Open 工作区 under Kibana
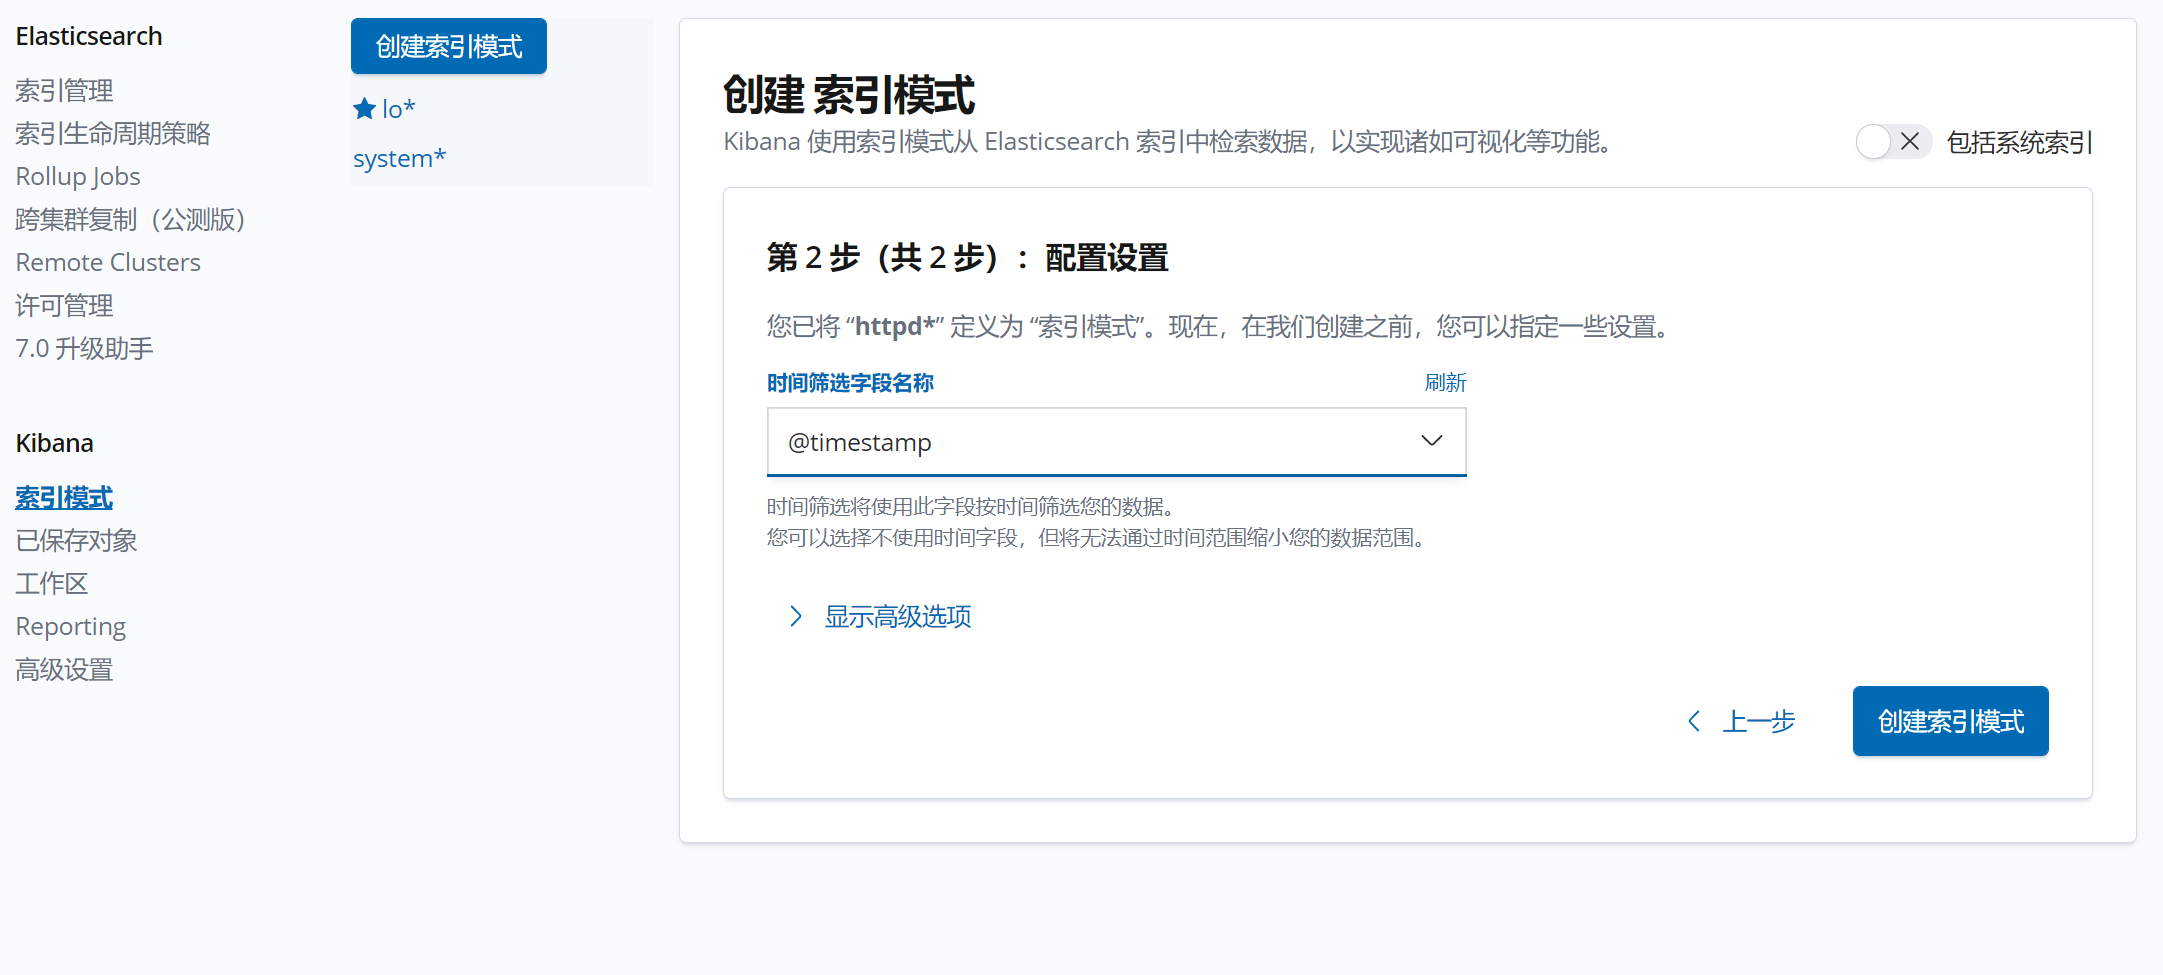Image resolution: width=2163 pixels, height=975 pixels. pyautogui.click(x=52, y=584)
